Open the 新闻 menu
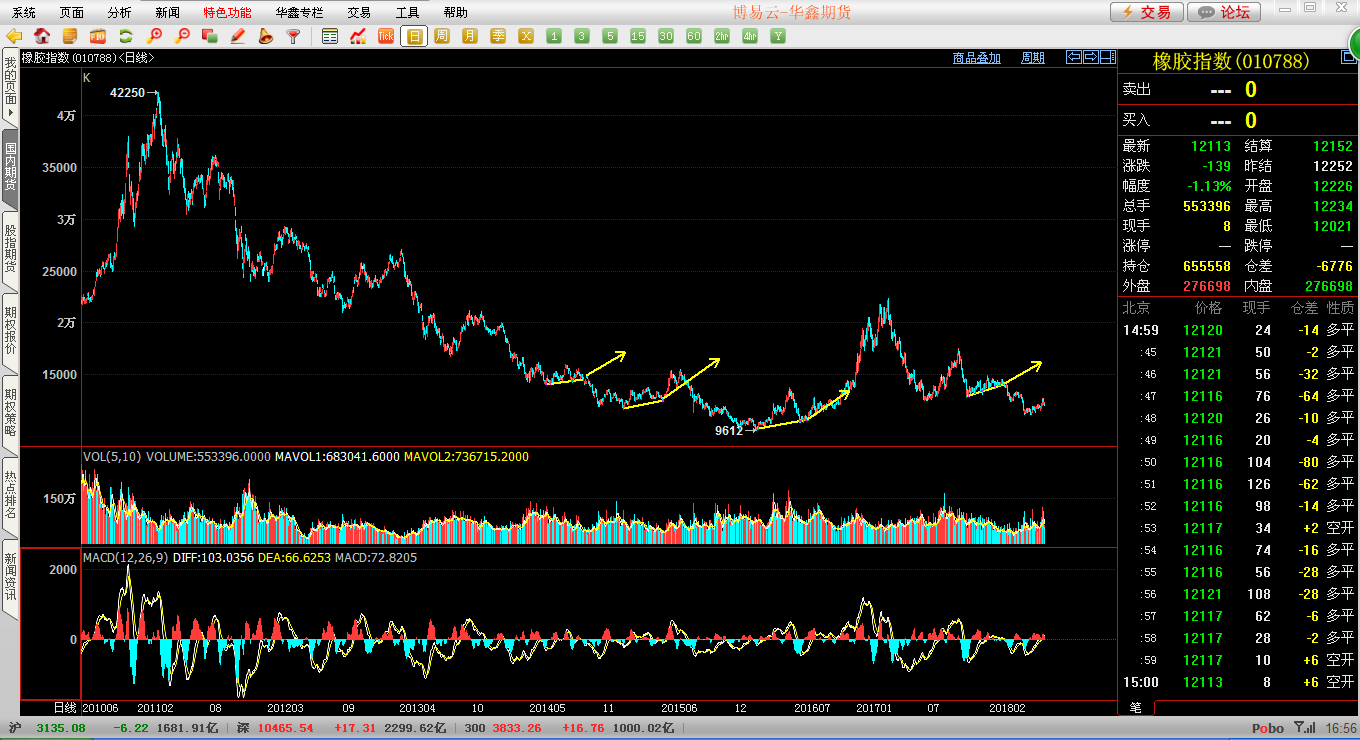The width and height of the screenshot is (1360, 740). (167, 12)
